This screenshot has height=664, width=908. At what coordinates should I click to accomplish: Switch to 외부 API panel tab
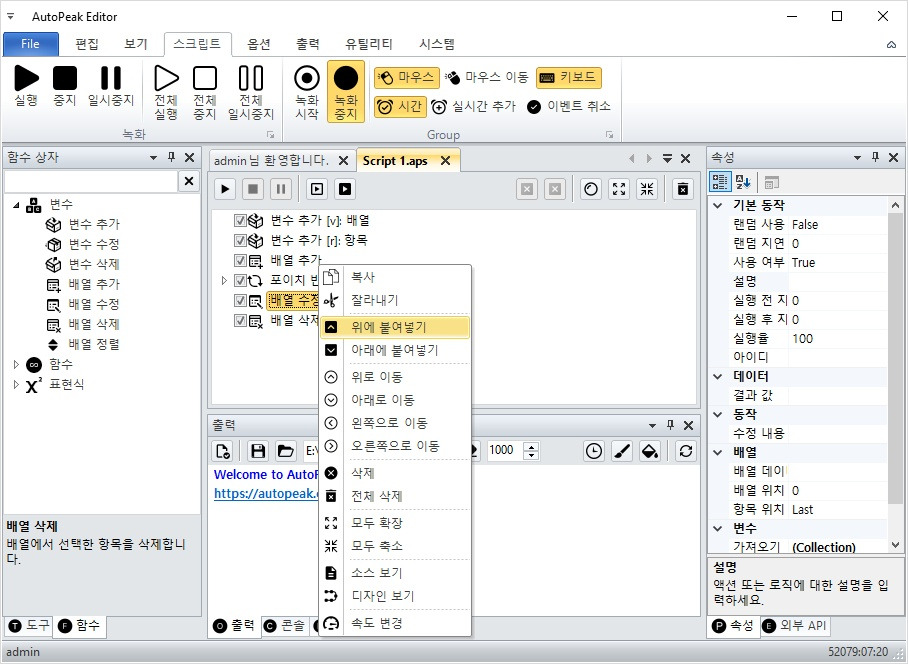click(794, 625)
